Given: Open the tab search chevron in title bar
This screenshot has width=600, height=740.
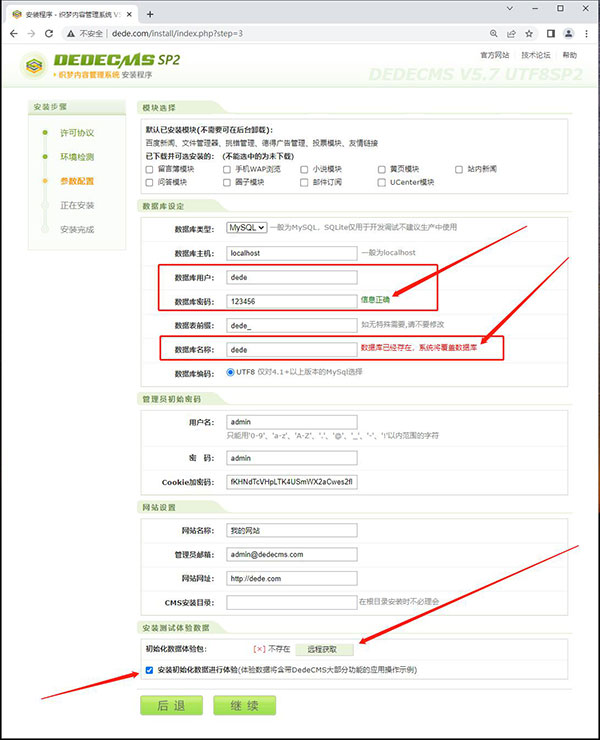Looking at the screenshot, I should (510, 8).
